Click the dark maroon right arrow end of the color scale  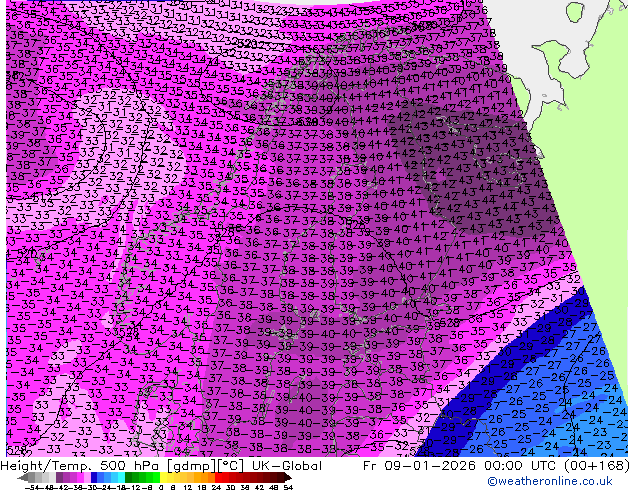pyautogui.click(x=288, y=478)
